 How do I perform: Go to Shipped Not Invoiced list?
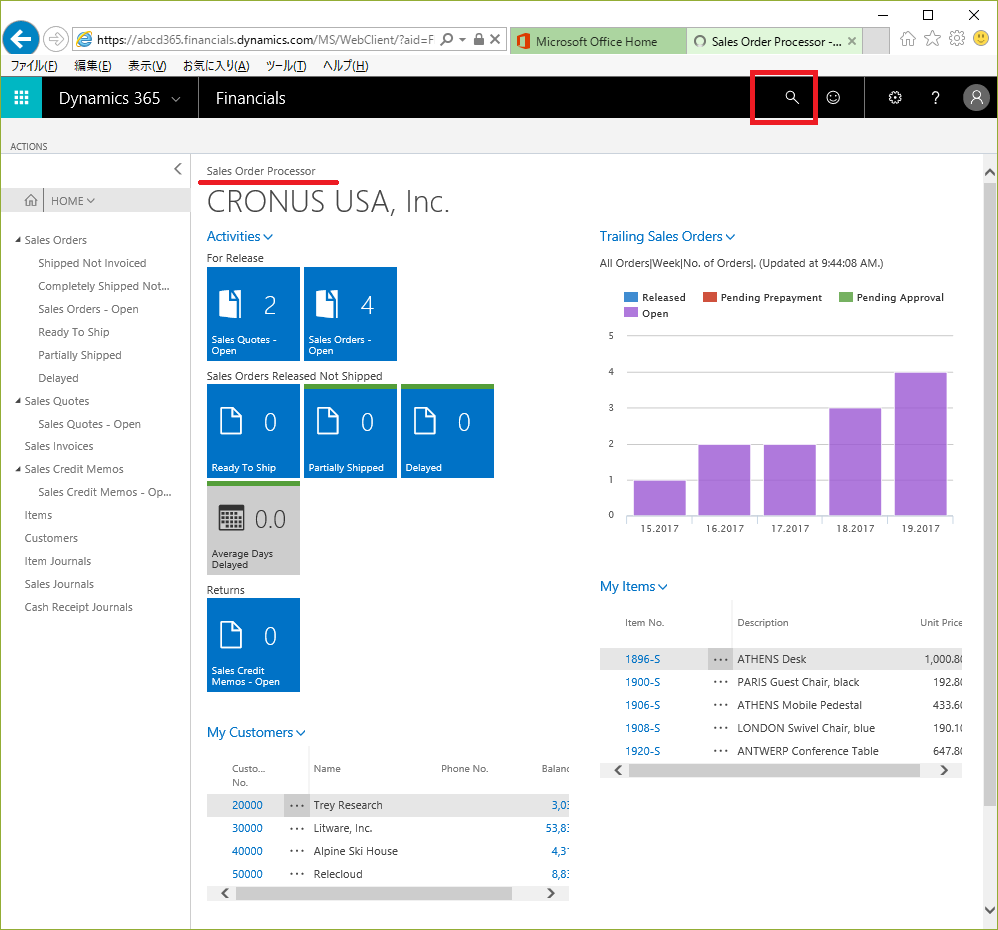pos(92,263)
